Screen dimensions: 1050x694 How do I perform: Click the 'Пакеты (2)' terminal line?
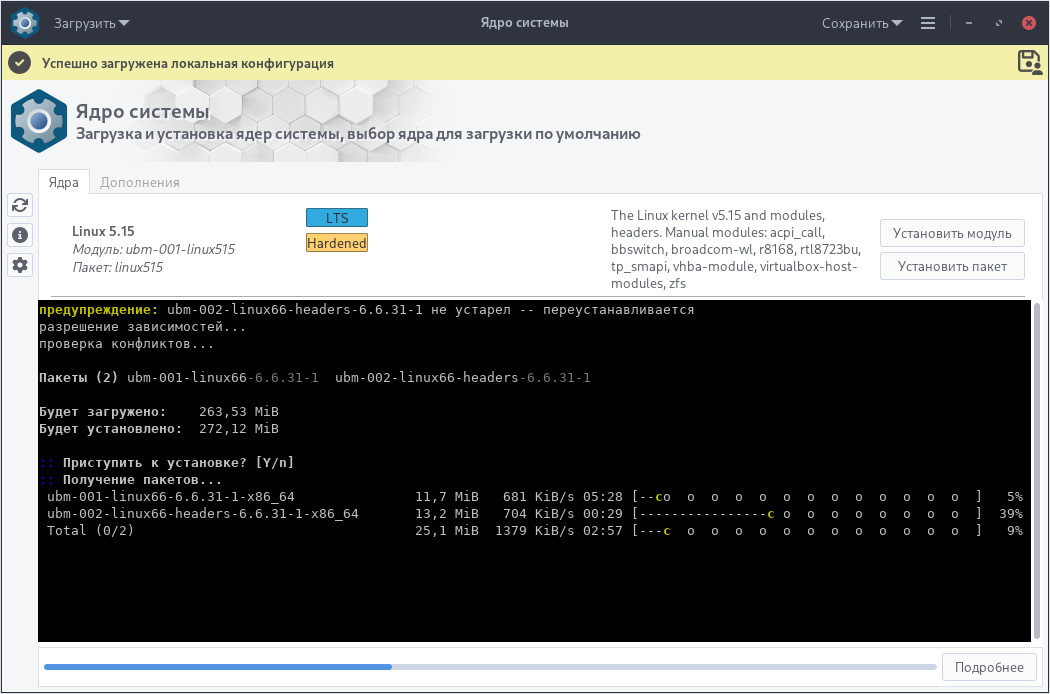[315, 378]
